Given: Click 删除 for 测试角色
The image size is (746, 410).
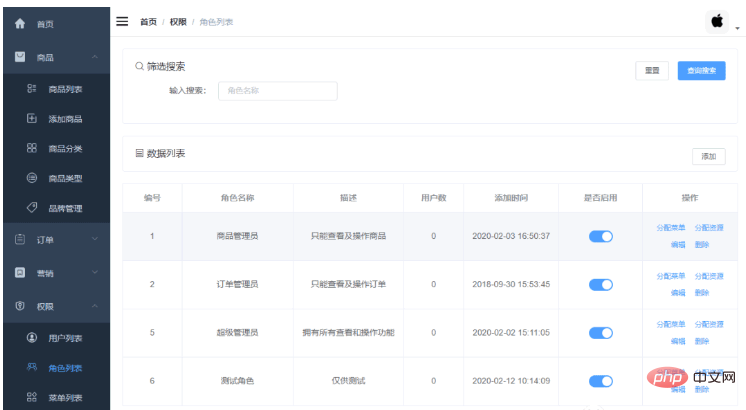Looking at the screenshot, I should [702, 390].
